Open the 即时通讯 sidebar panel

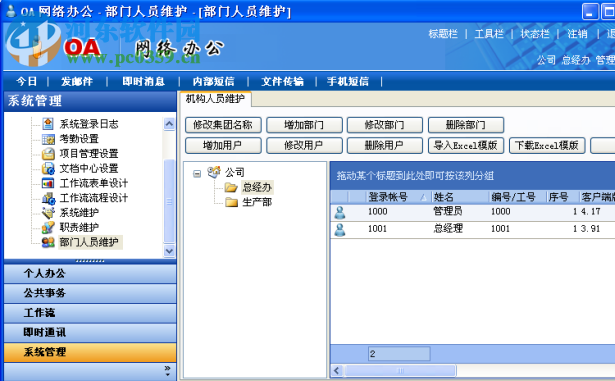[90, 333]
